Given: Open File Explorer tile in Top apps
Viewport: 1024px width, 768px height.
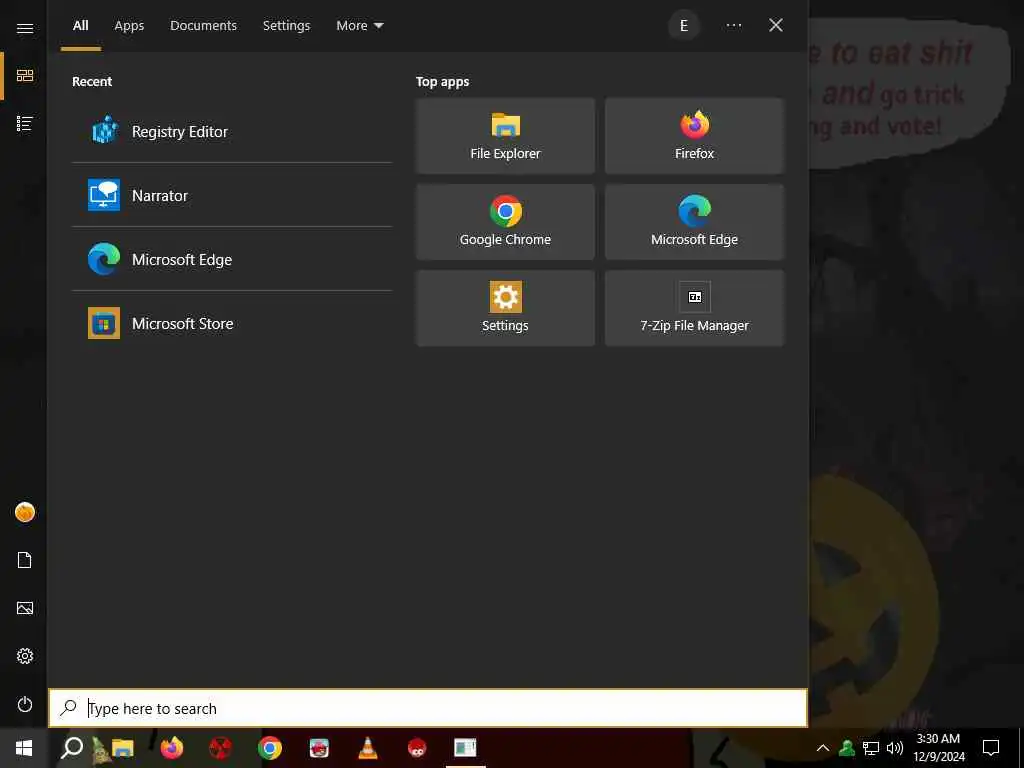Looking at the screenshot, I should [505, 136].
